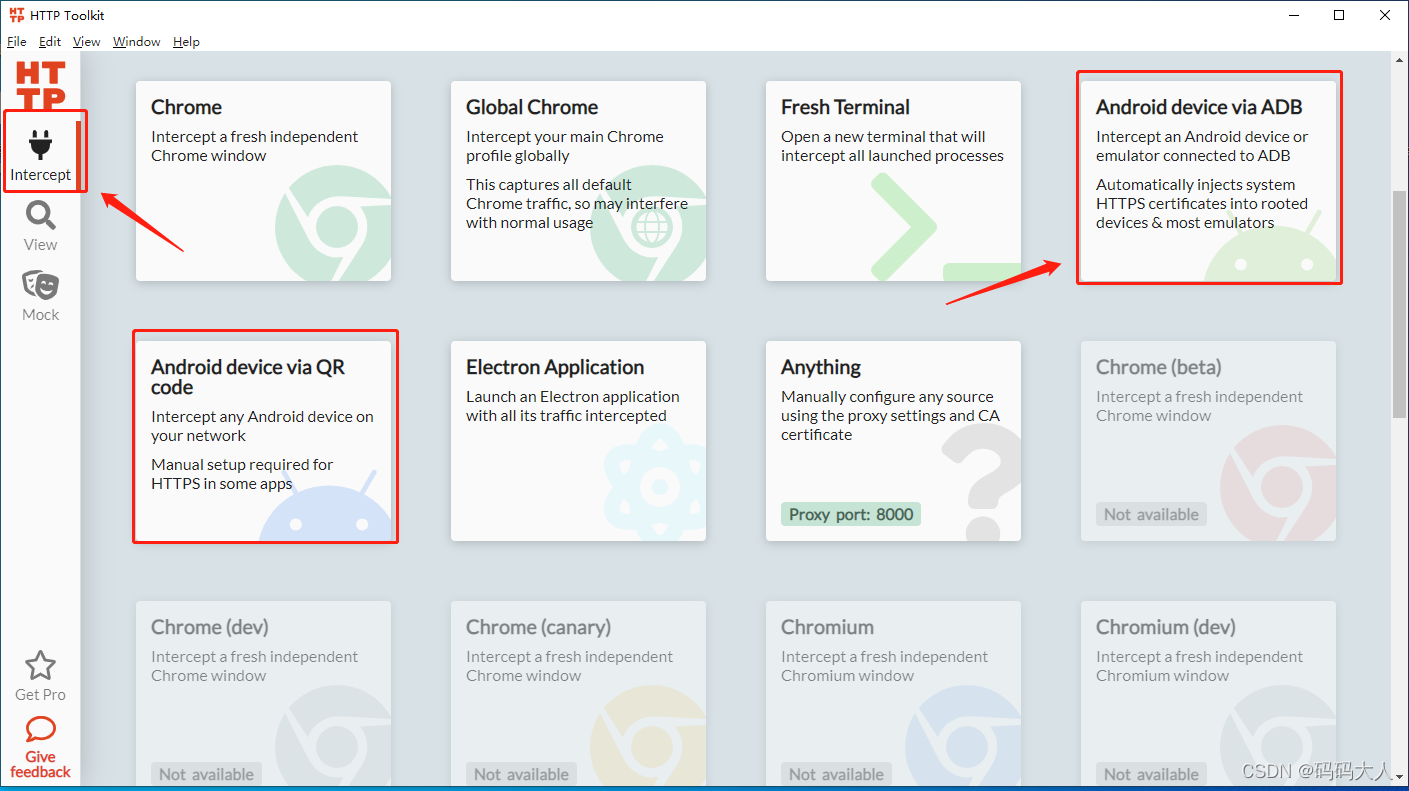
Task: Click the Chromium (dev) unavailable card
Action: point(1208,693)
